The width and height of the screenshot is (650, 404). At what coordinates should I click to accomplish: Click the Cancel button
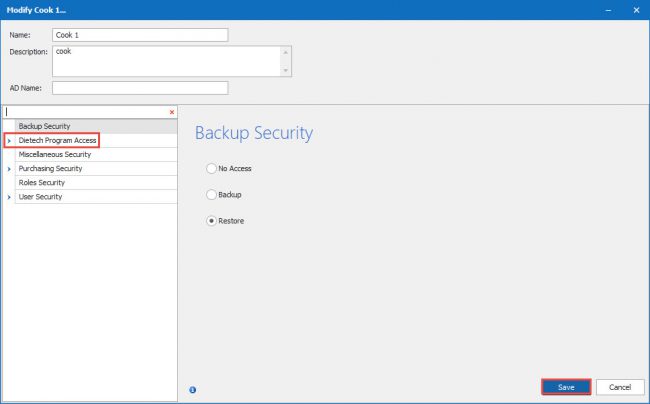(x=619, y=386)
